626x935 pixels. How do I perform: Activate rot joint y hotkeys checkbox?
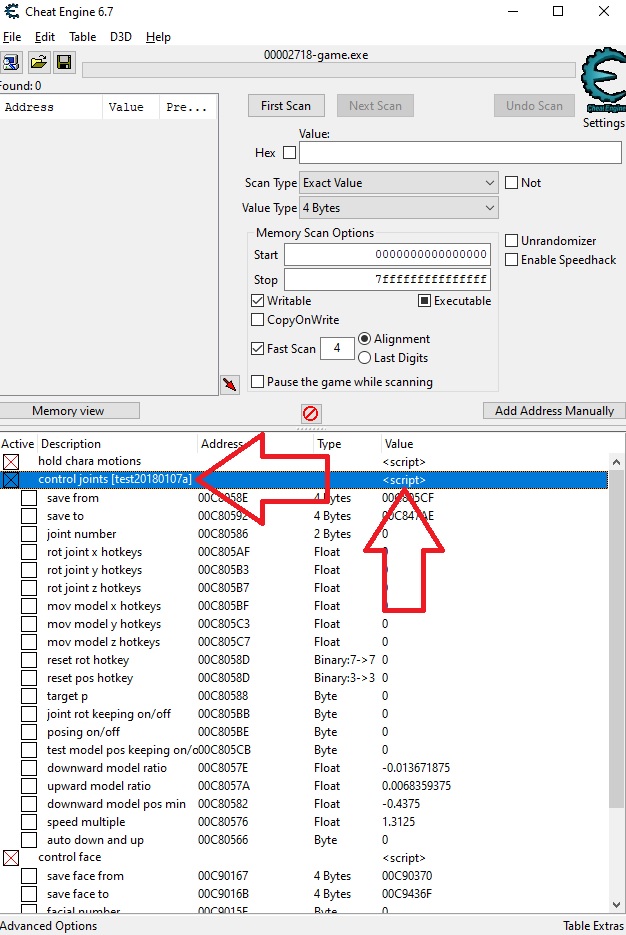[x=29, y=570]
